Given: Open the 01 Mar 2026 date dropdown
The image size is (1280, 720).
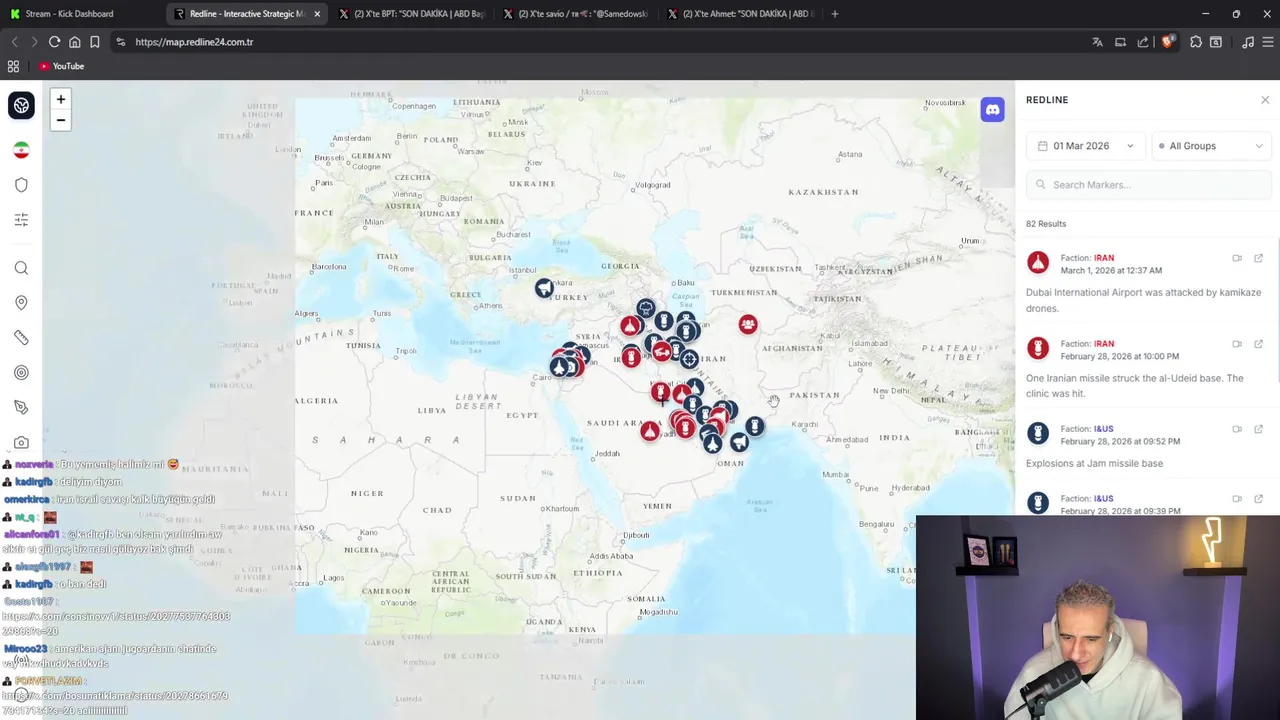Looking at the screenshot, I should tap(1086, 146).
